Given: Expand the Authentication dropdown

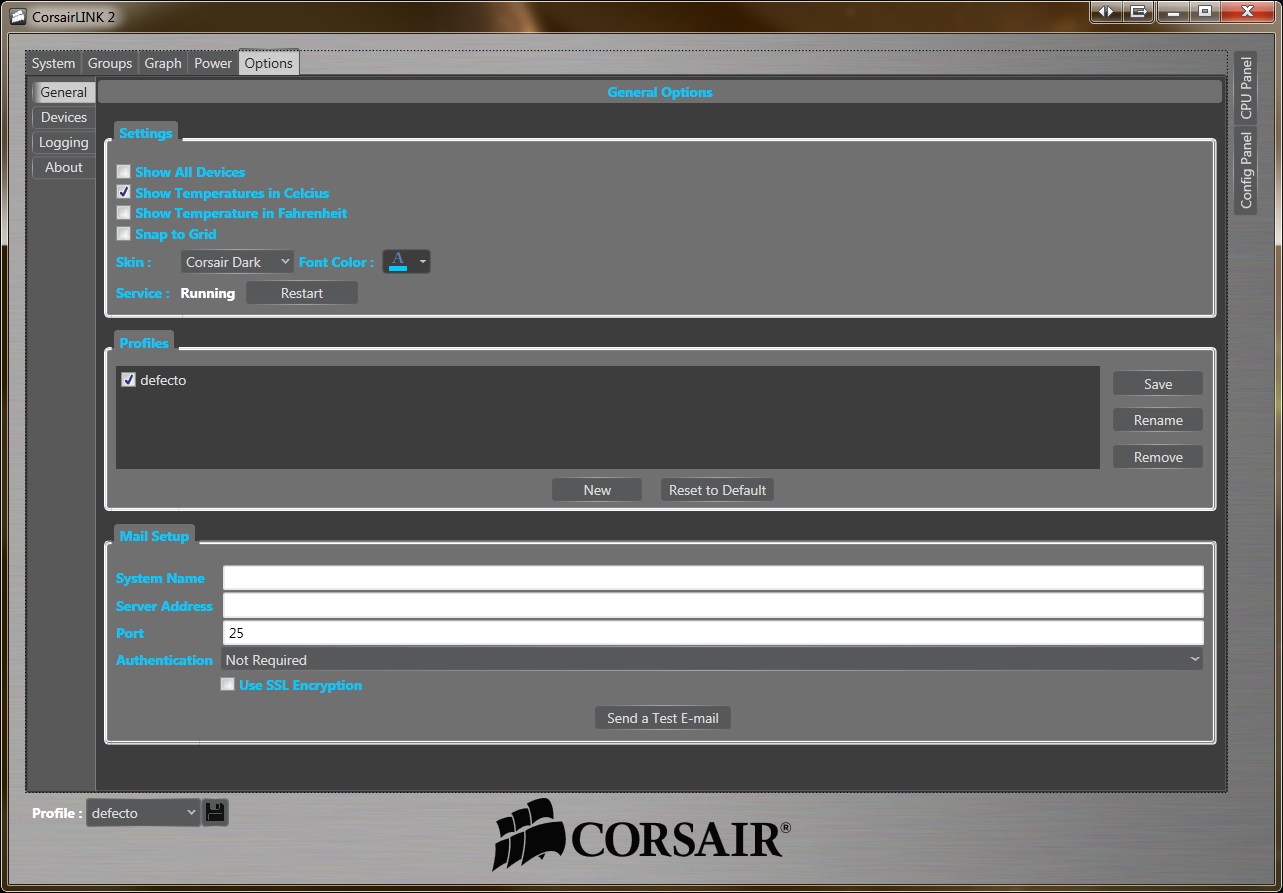Looking at the screenshot, I should 711,660.
